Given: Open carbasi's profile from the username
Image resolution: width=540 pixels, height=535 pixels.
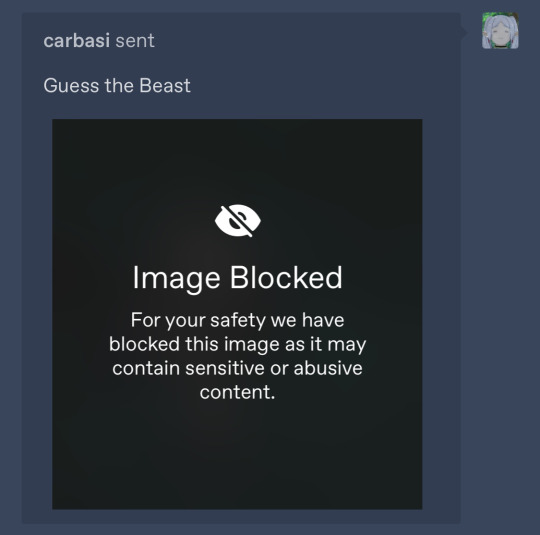Looking at the screenshot, I should (76, 40).
